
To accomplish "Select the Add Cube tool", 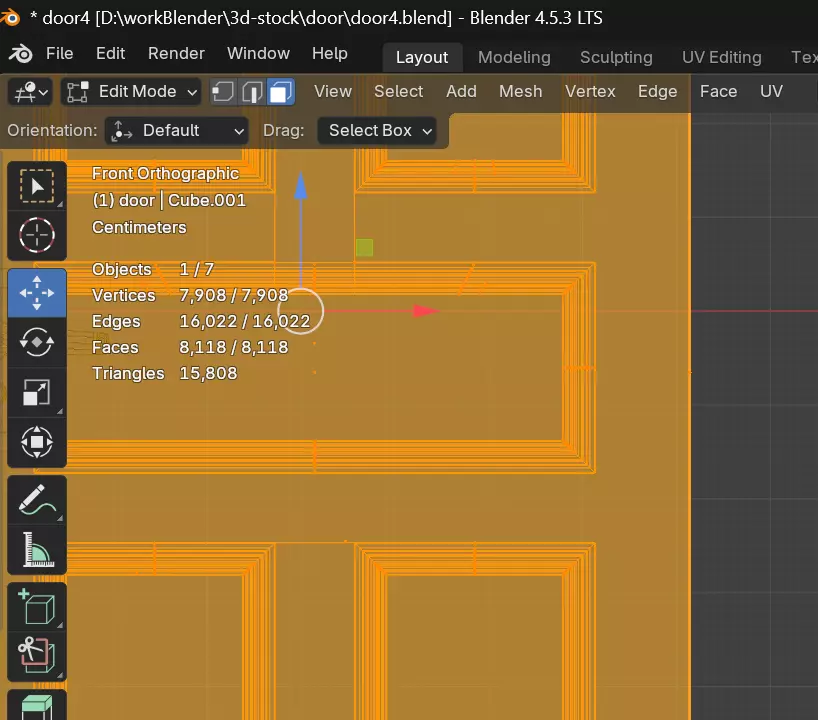I will tap(37, 607).
